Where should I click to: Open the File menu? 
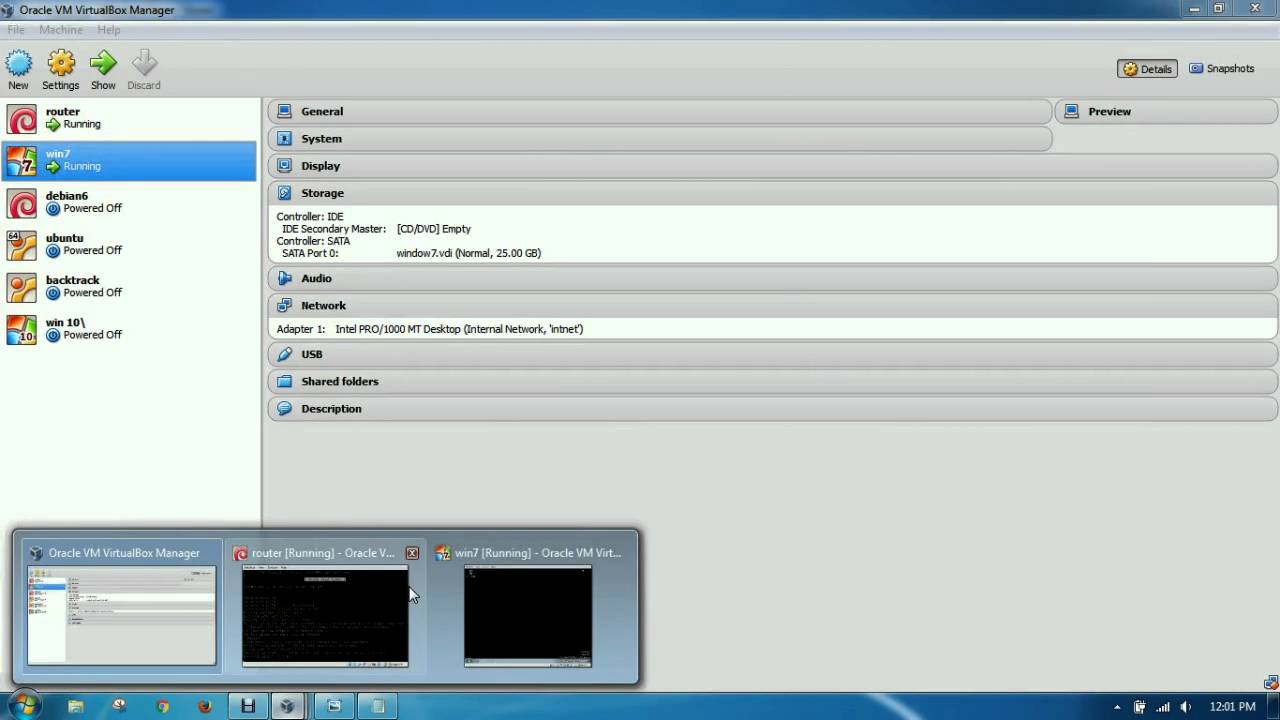coord(16,30)
